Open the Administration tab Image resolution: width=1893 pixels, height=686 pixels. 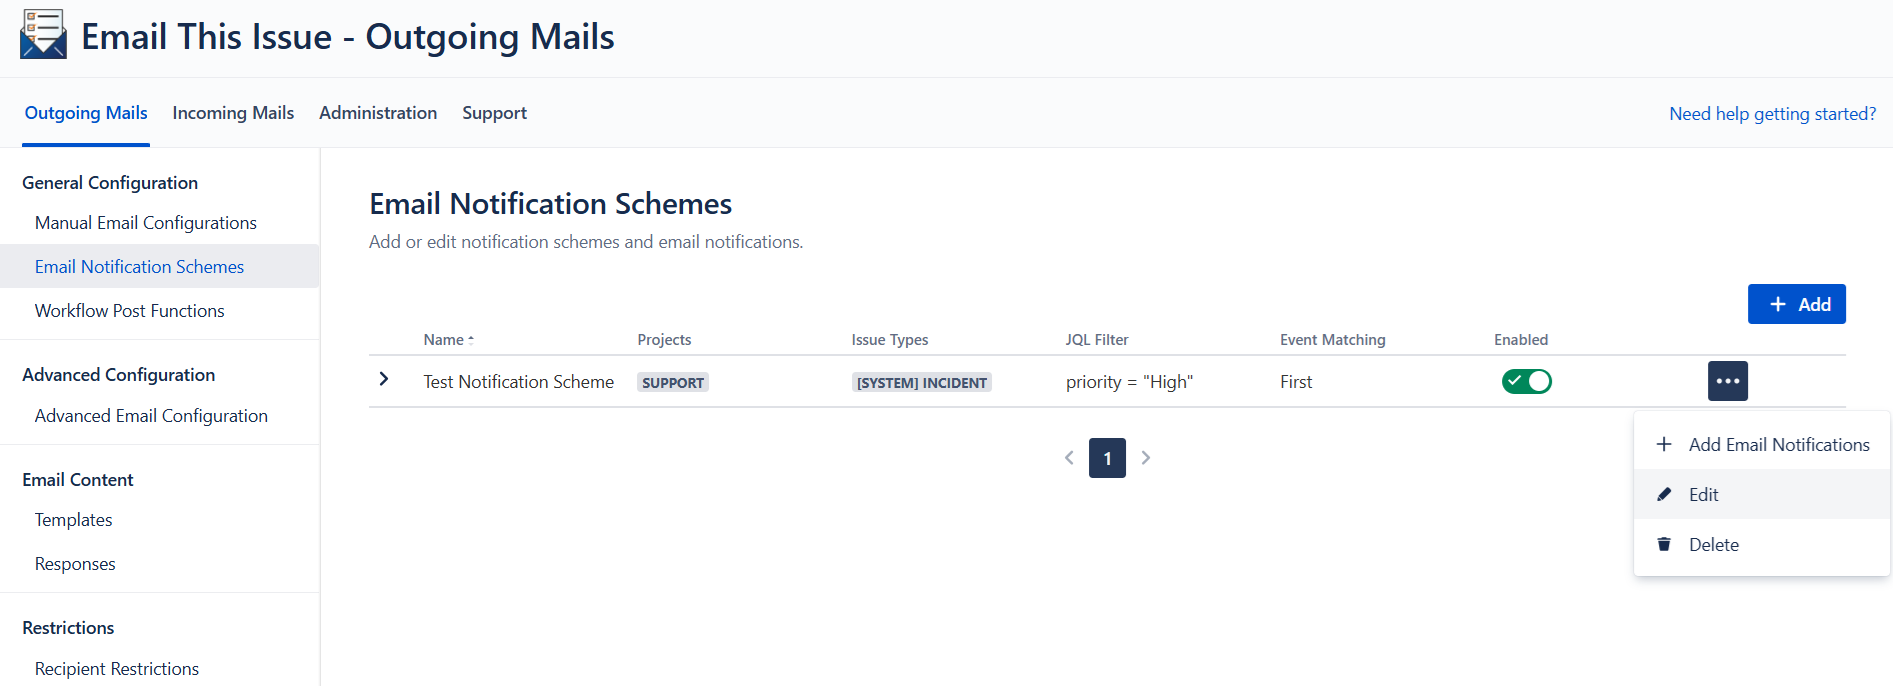[378, 113]
